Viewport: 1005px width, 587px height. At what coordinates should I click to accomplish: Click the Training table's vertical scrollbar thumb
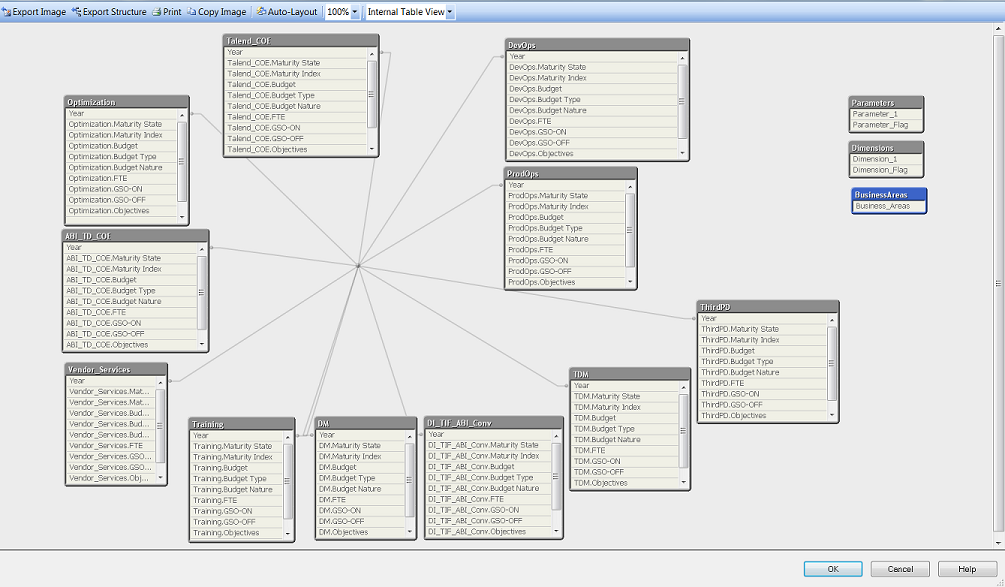pyautogui.click(x=288, y=481)
